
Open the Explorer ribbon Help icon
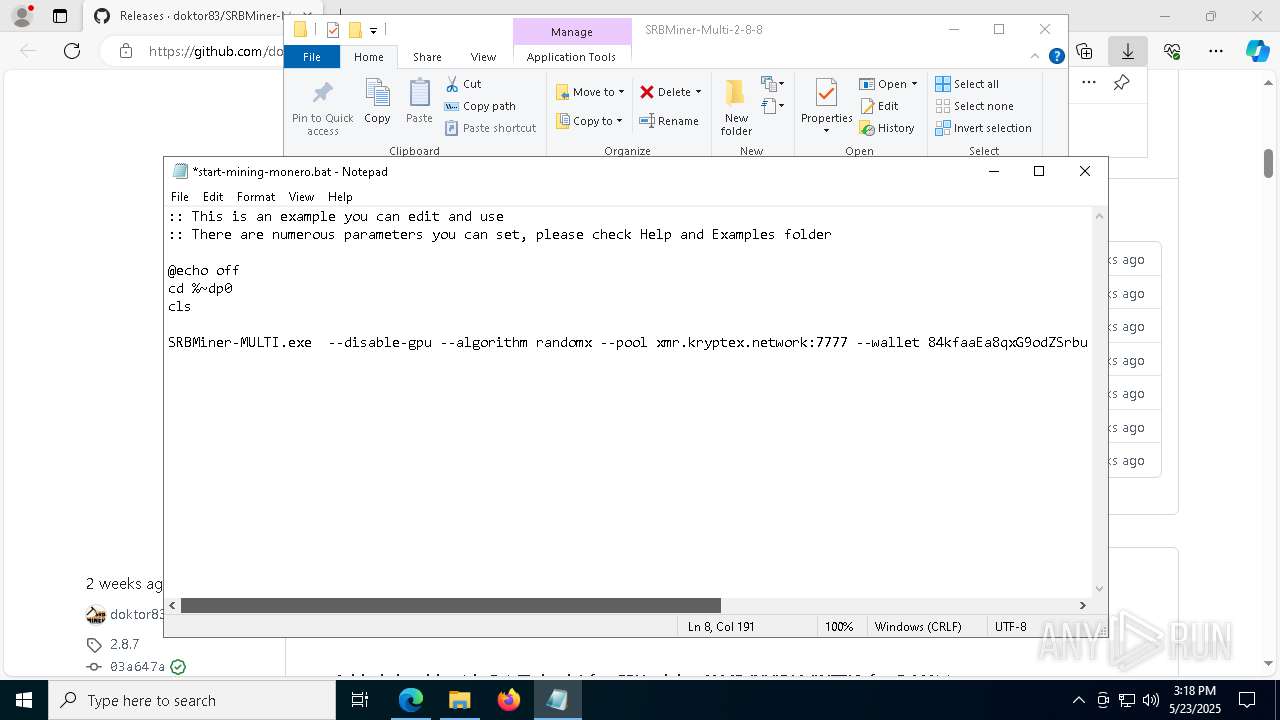[x=1056, y=57]
